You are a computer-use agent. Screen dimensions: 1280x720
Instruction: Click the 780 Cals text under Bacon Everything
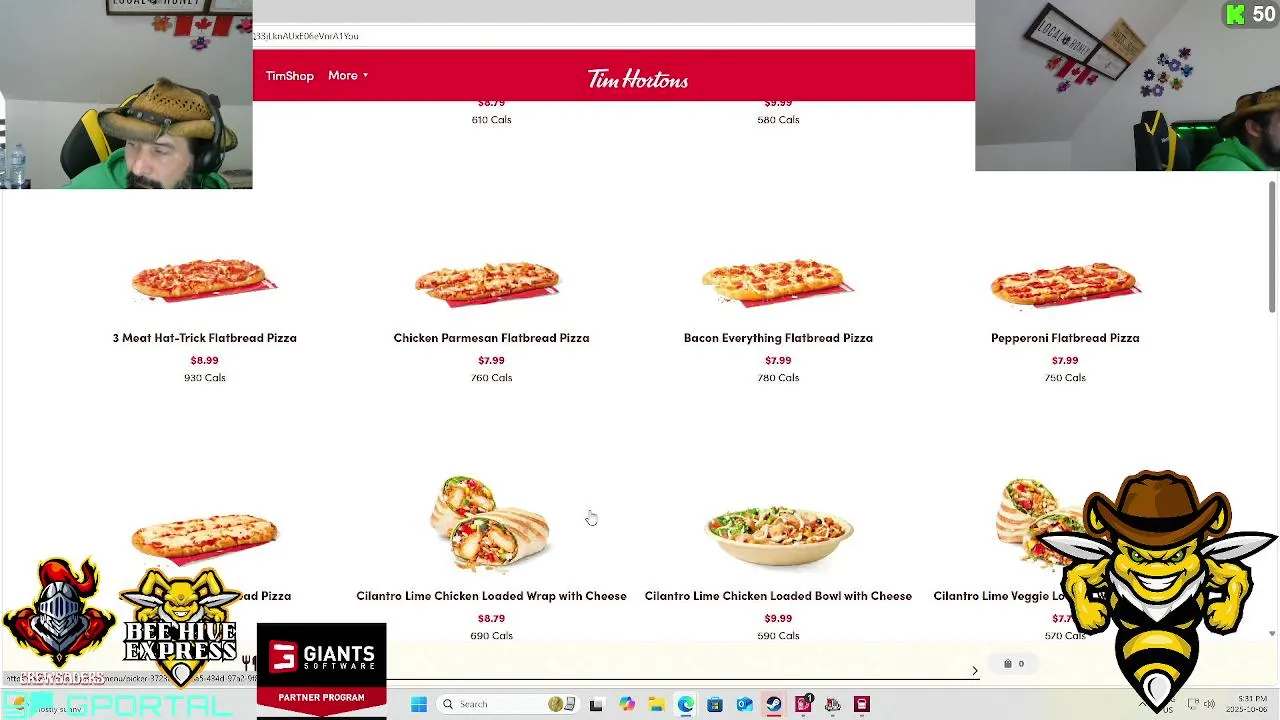pos(778,378)
